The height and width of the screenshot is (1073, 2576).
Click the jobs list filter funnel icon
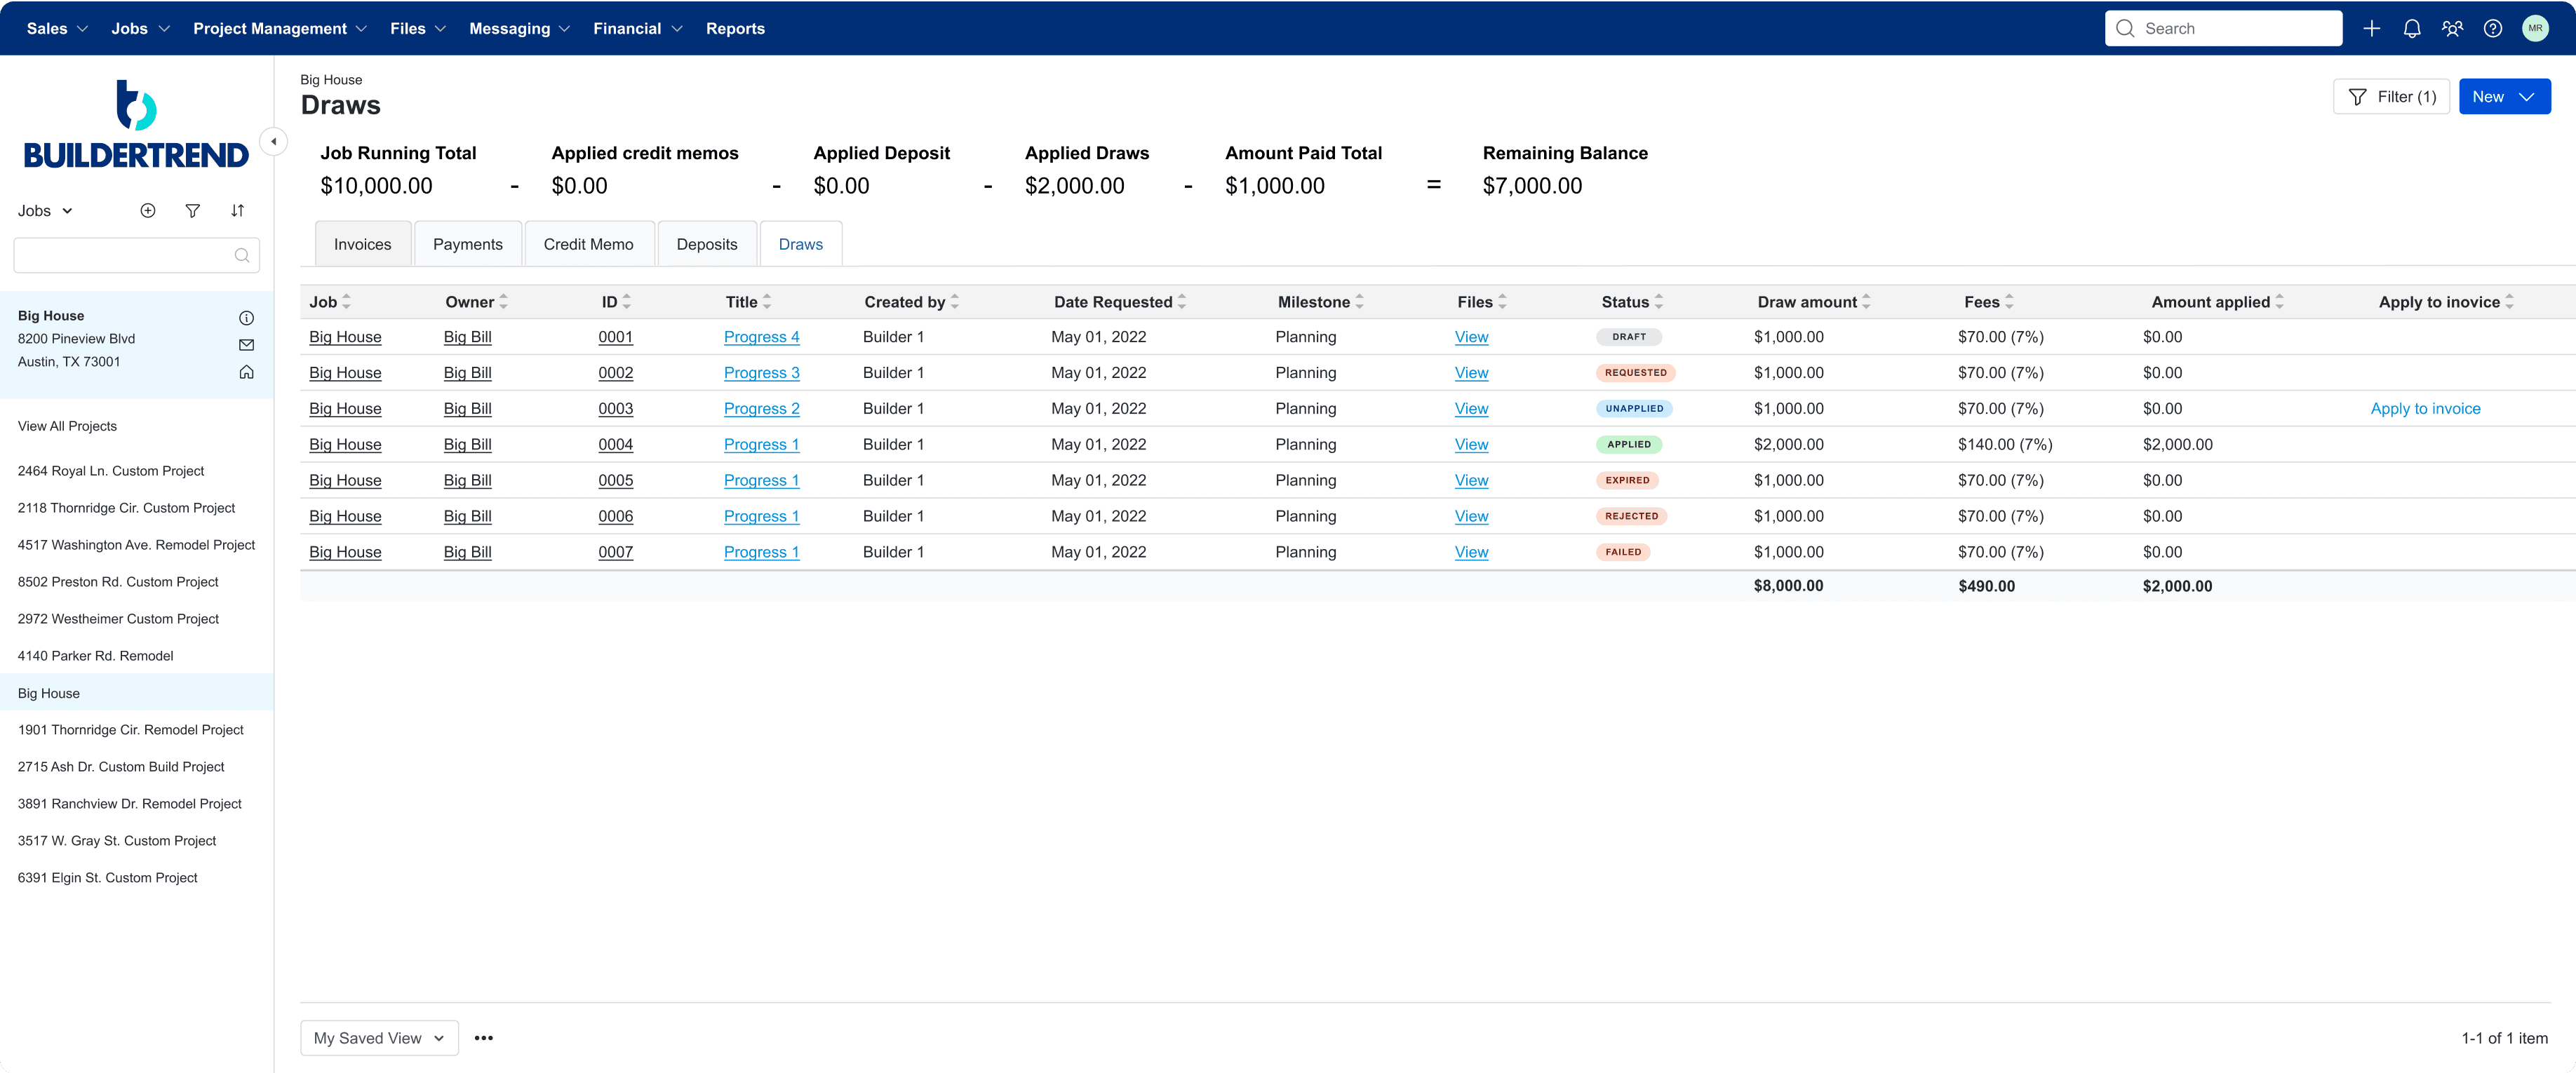pyautogui.click(x=193, y=210)
